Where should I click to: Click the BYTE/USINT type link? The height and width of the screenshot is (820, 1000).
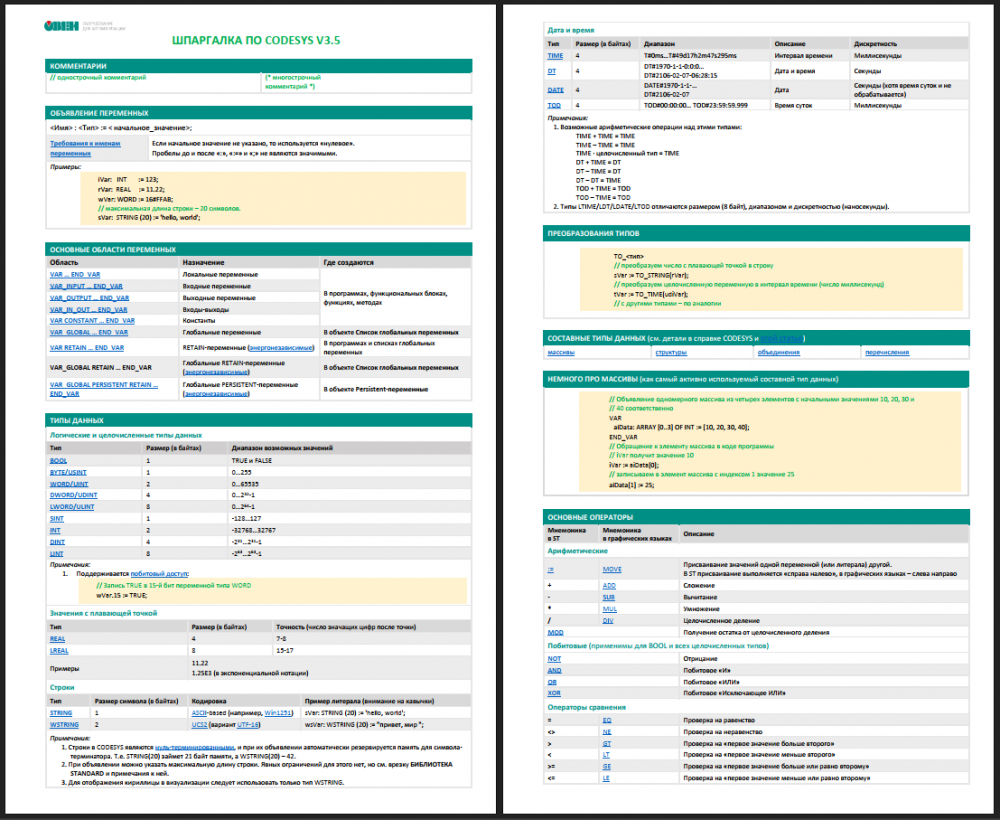point(68,472)
